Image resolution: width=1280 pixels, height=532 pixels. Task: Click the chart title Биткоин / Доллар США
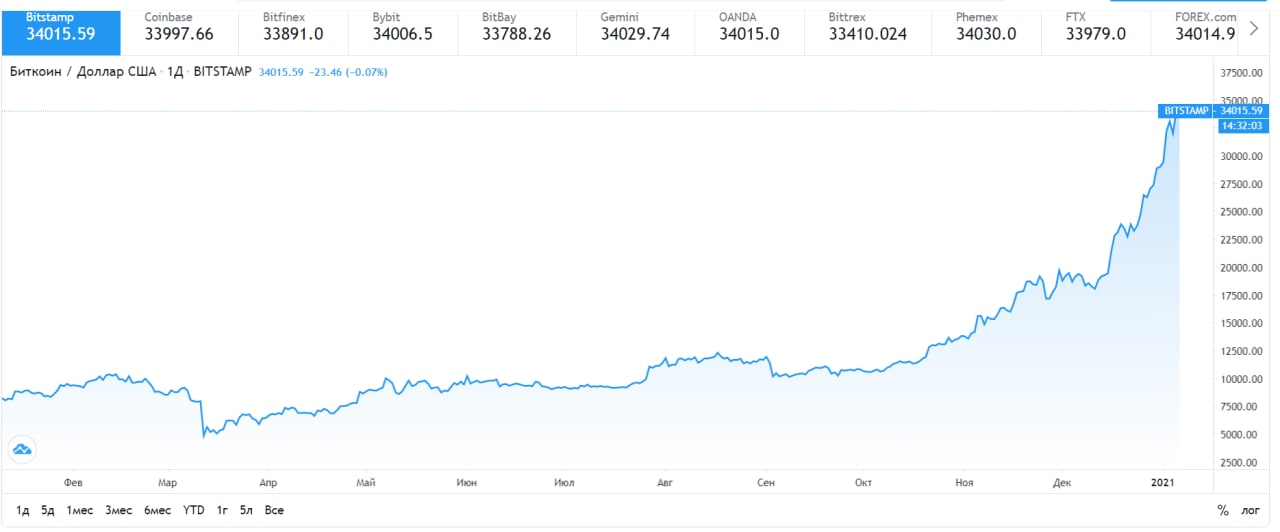point(83,72)
